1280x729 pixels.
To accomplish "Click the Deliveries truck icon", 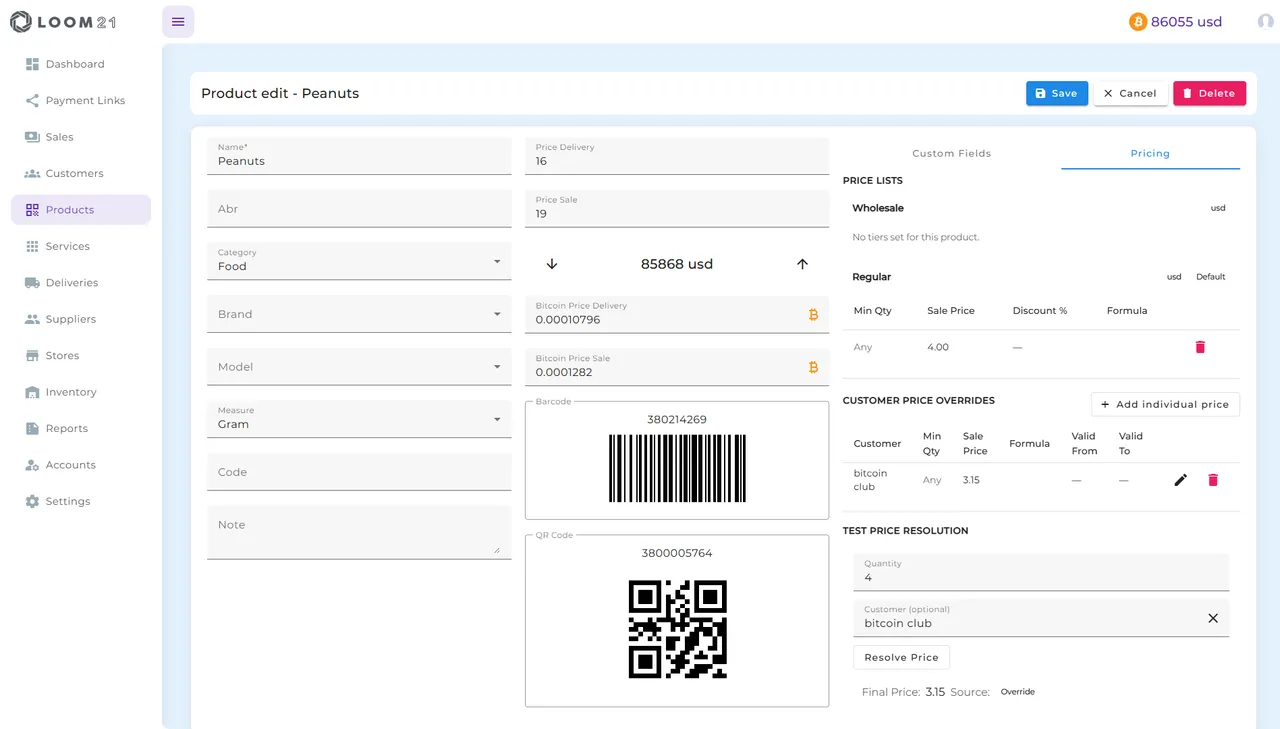I will tap(32, 283).
